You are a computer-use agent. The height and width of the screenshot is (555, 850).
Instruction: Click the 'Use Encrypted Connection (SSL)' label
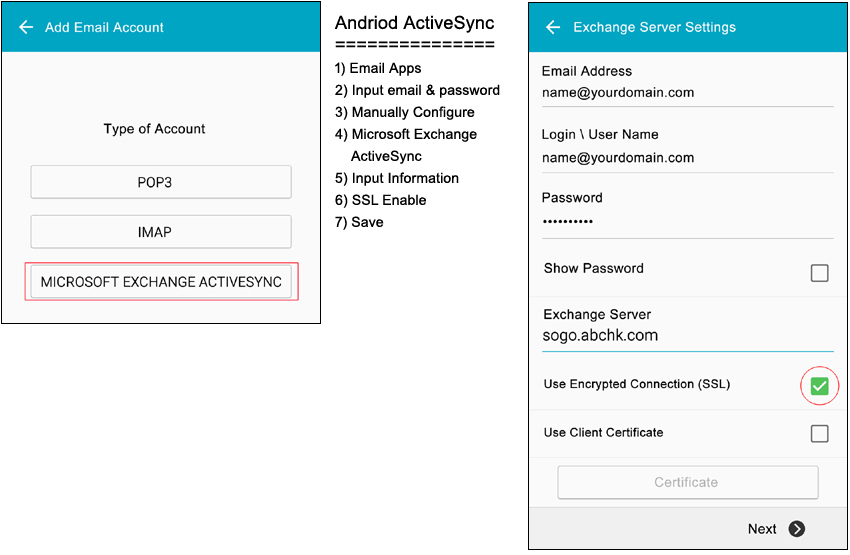pos(637,384)
